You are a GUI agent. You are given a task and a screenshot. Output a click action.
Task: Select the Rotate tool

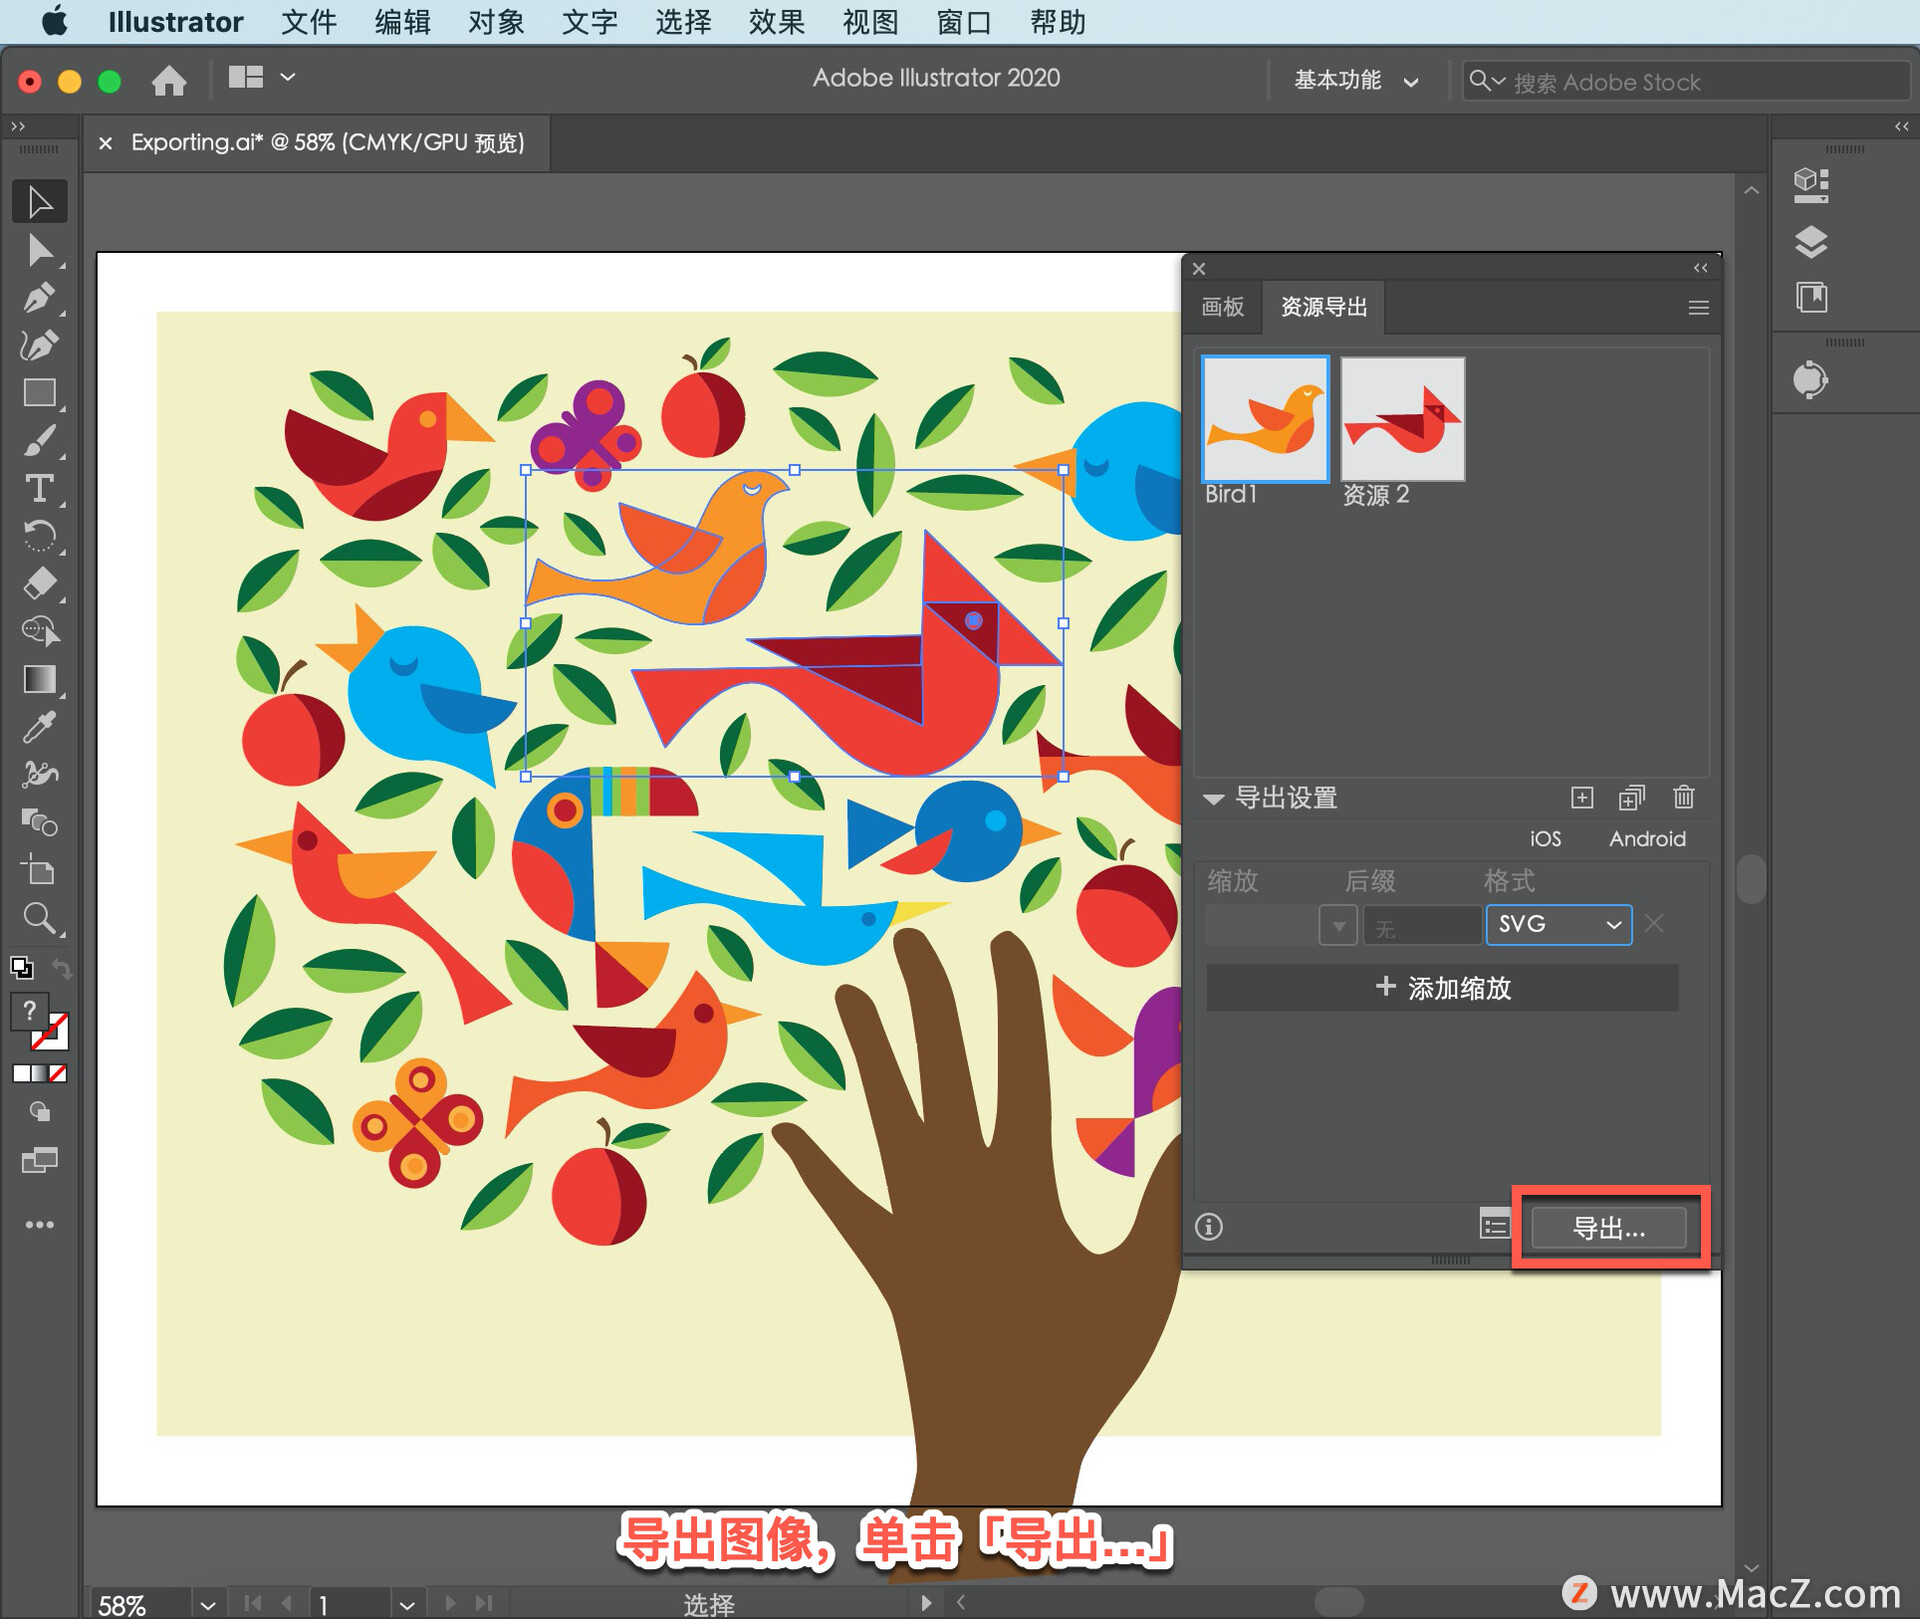coord(40,536)
